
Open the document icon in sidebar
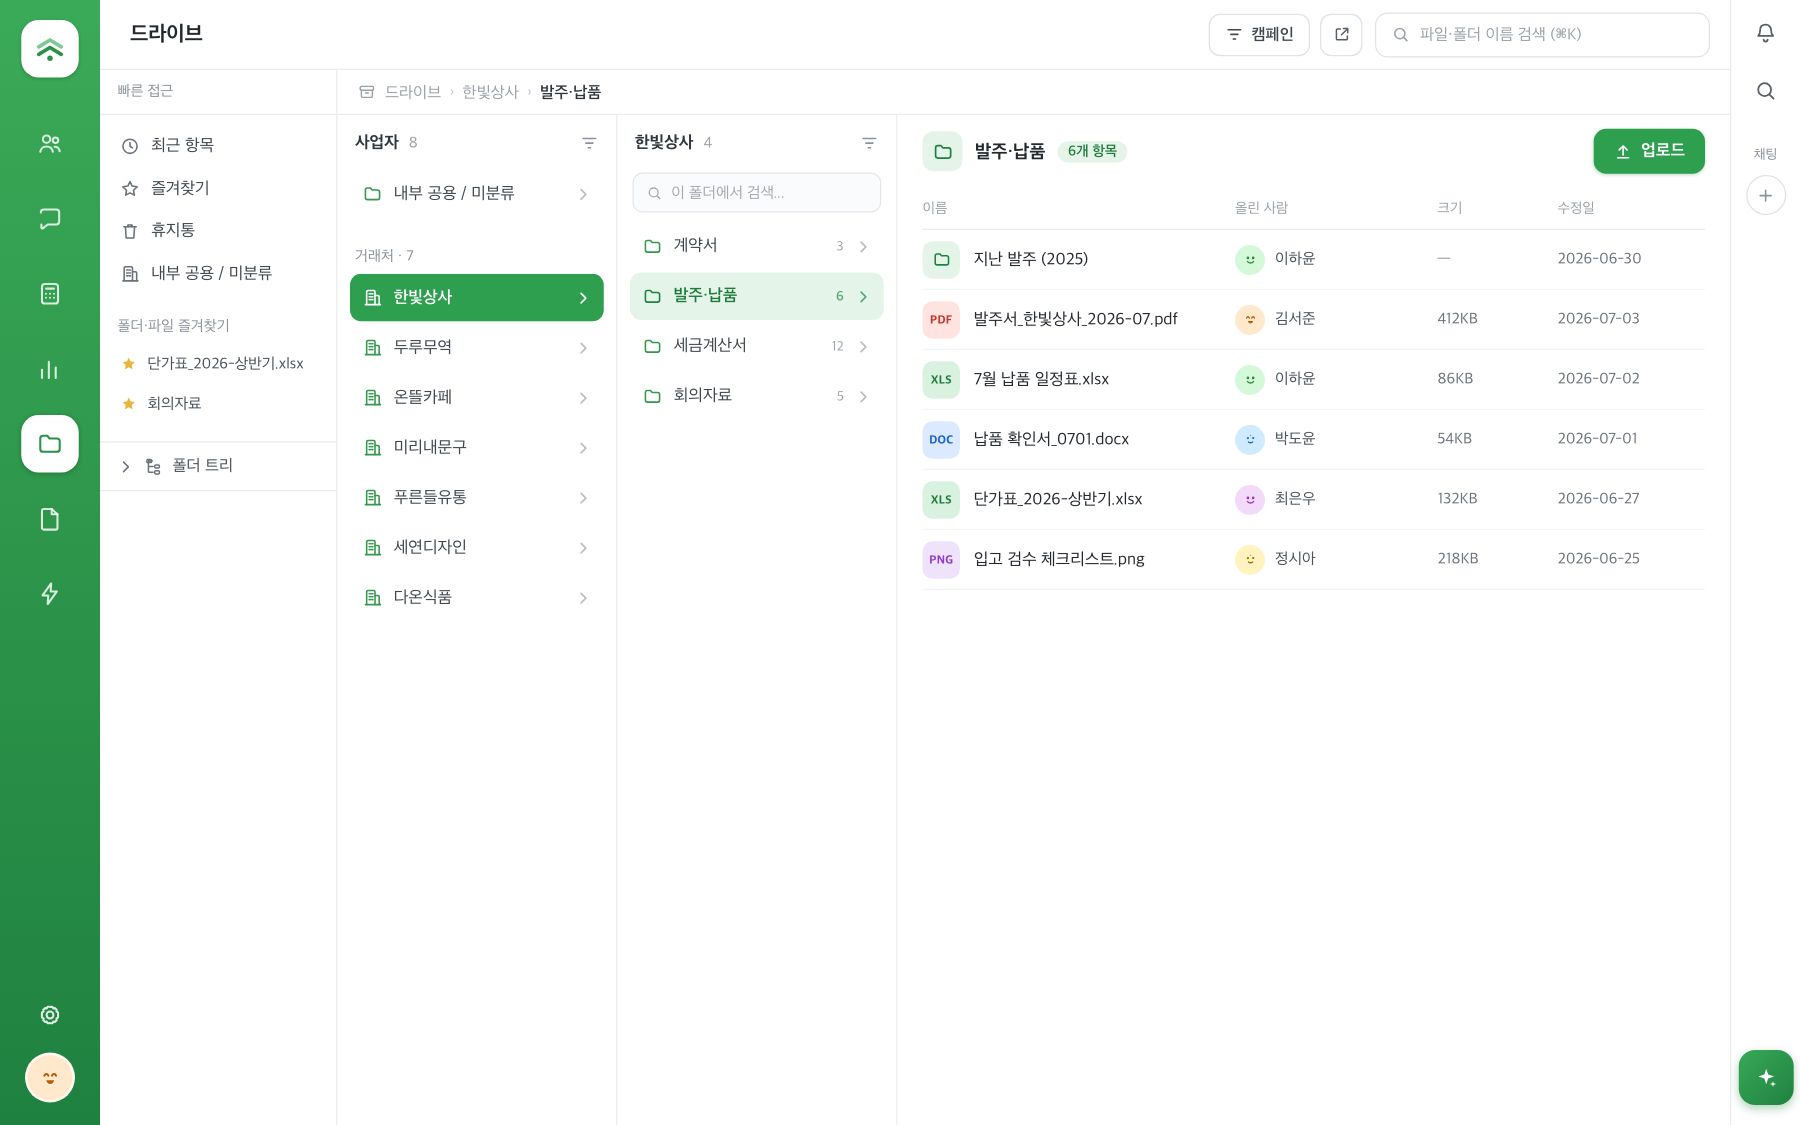49,519
